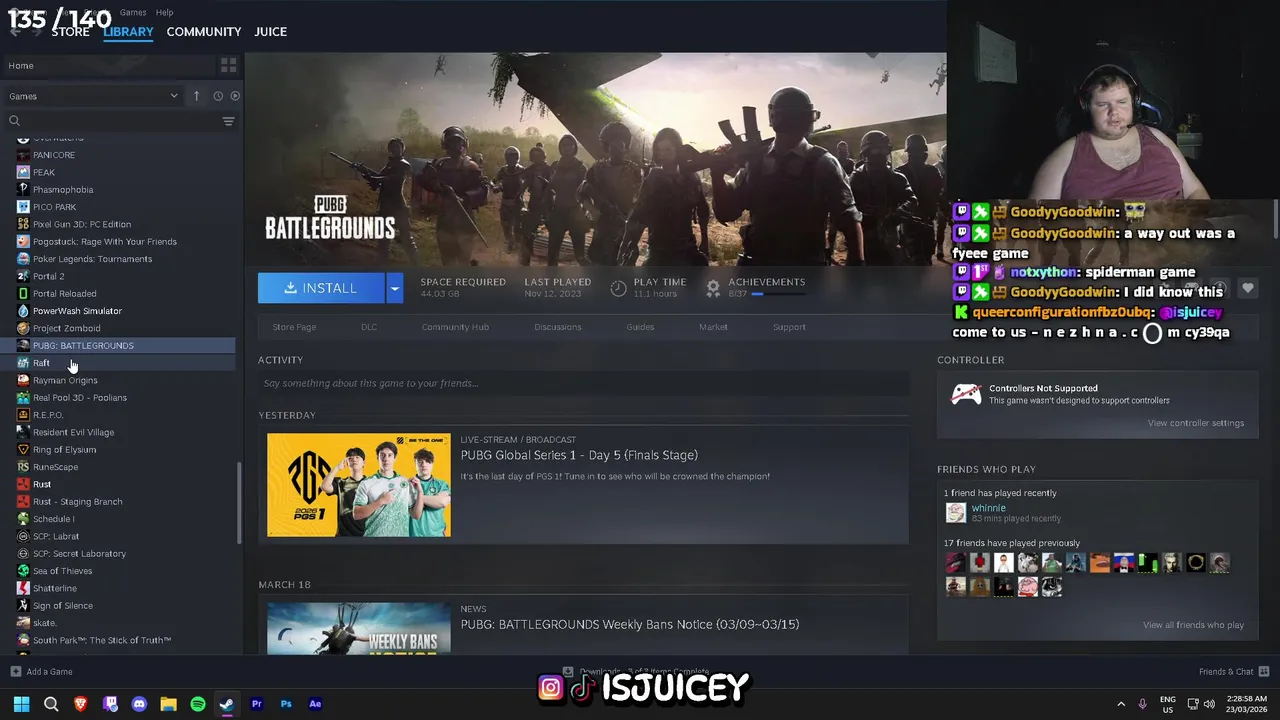Click Add a Game button
This screenshot has width=1280, height=720.
coord(41,672)
